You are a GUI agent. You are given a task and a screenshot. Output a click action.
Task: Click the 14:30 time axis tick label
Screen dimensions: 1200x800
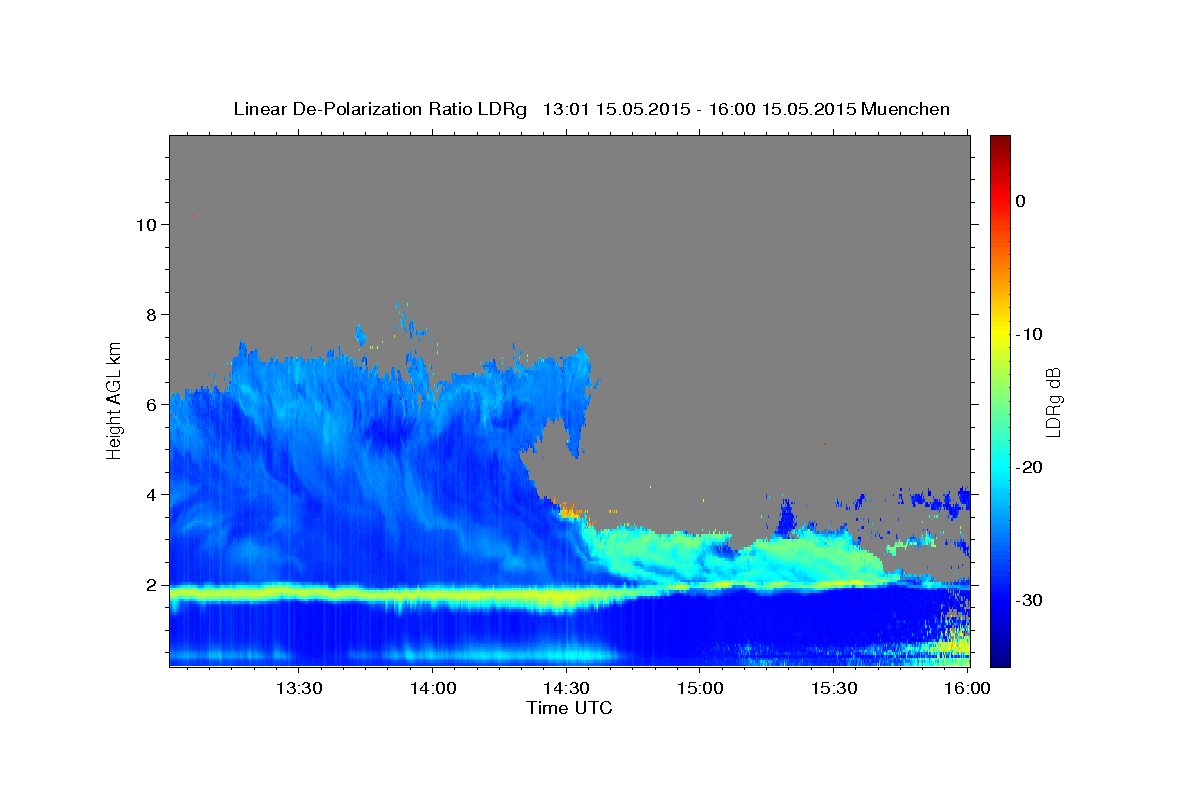point(566,689)
